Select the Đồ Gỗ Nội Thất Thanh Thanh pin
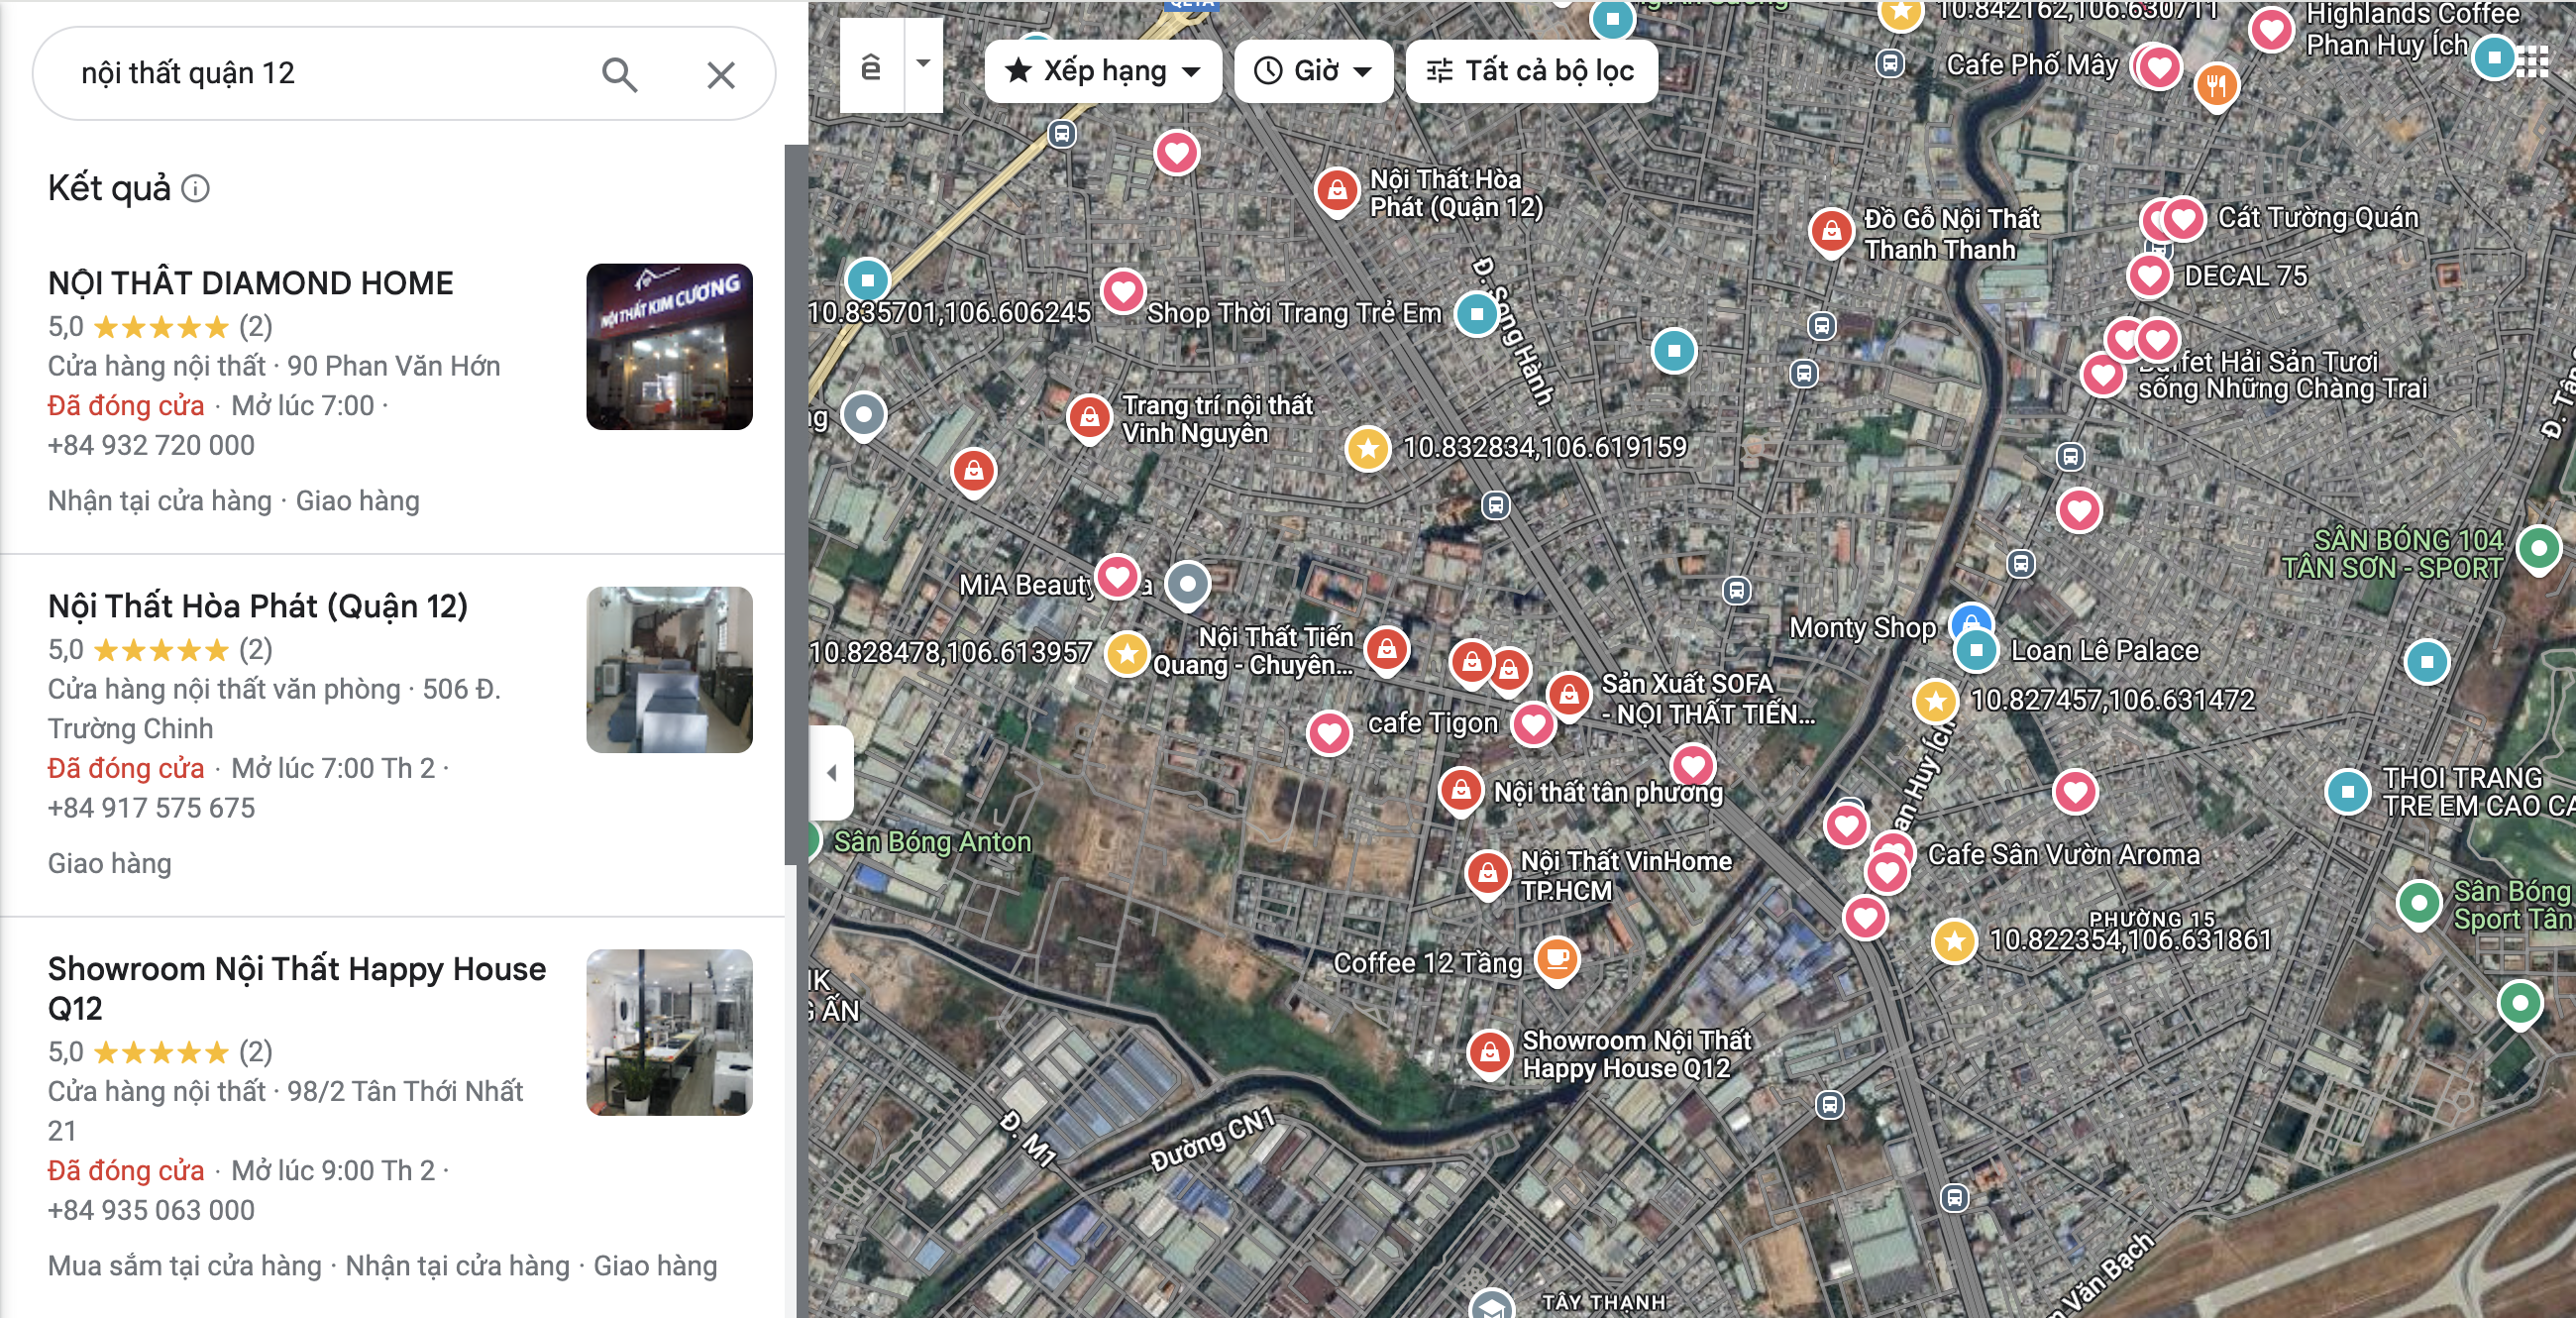 pyautogui.click(x=1831, y=233)
